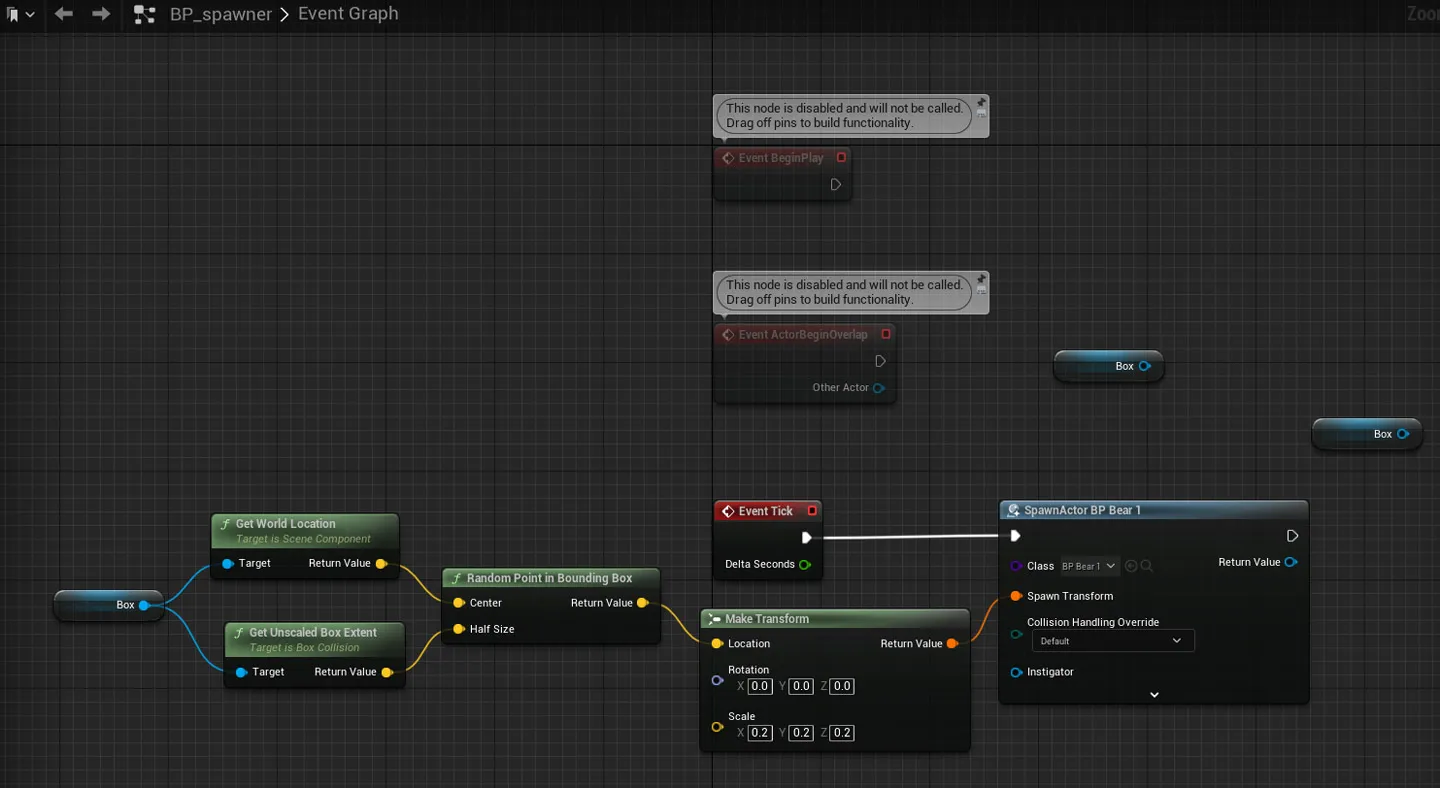Edit Rotation Z value field
This screenshot has height=788, width=1440.
[842, 686]
